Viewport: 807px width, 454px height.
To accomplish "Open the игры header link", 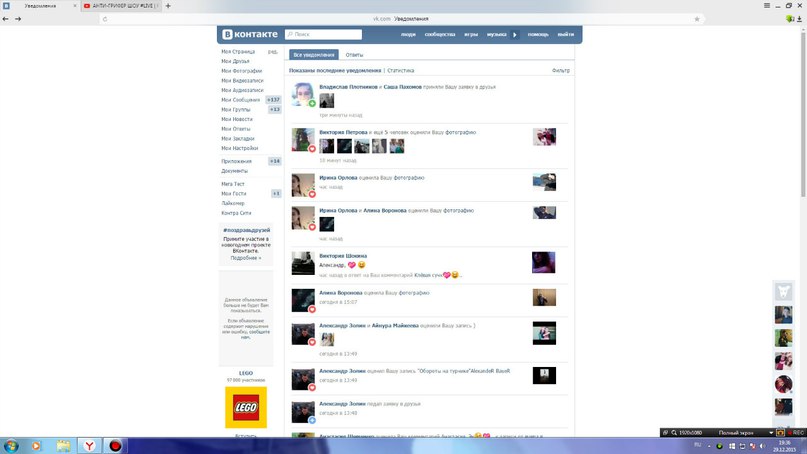I will coord(471,34).
